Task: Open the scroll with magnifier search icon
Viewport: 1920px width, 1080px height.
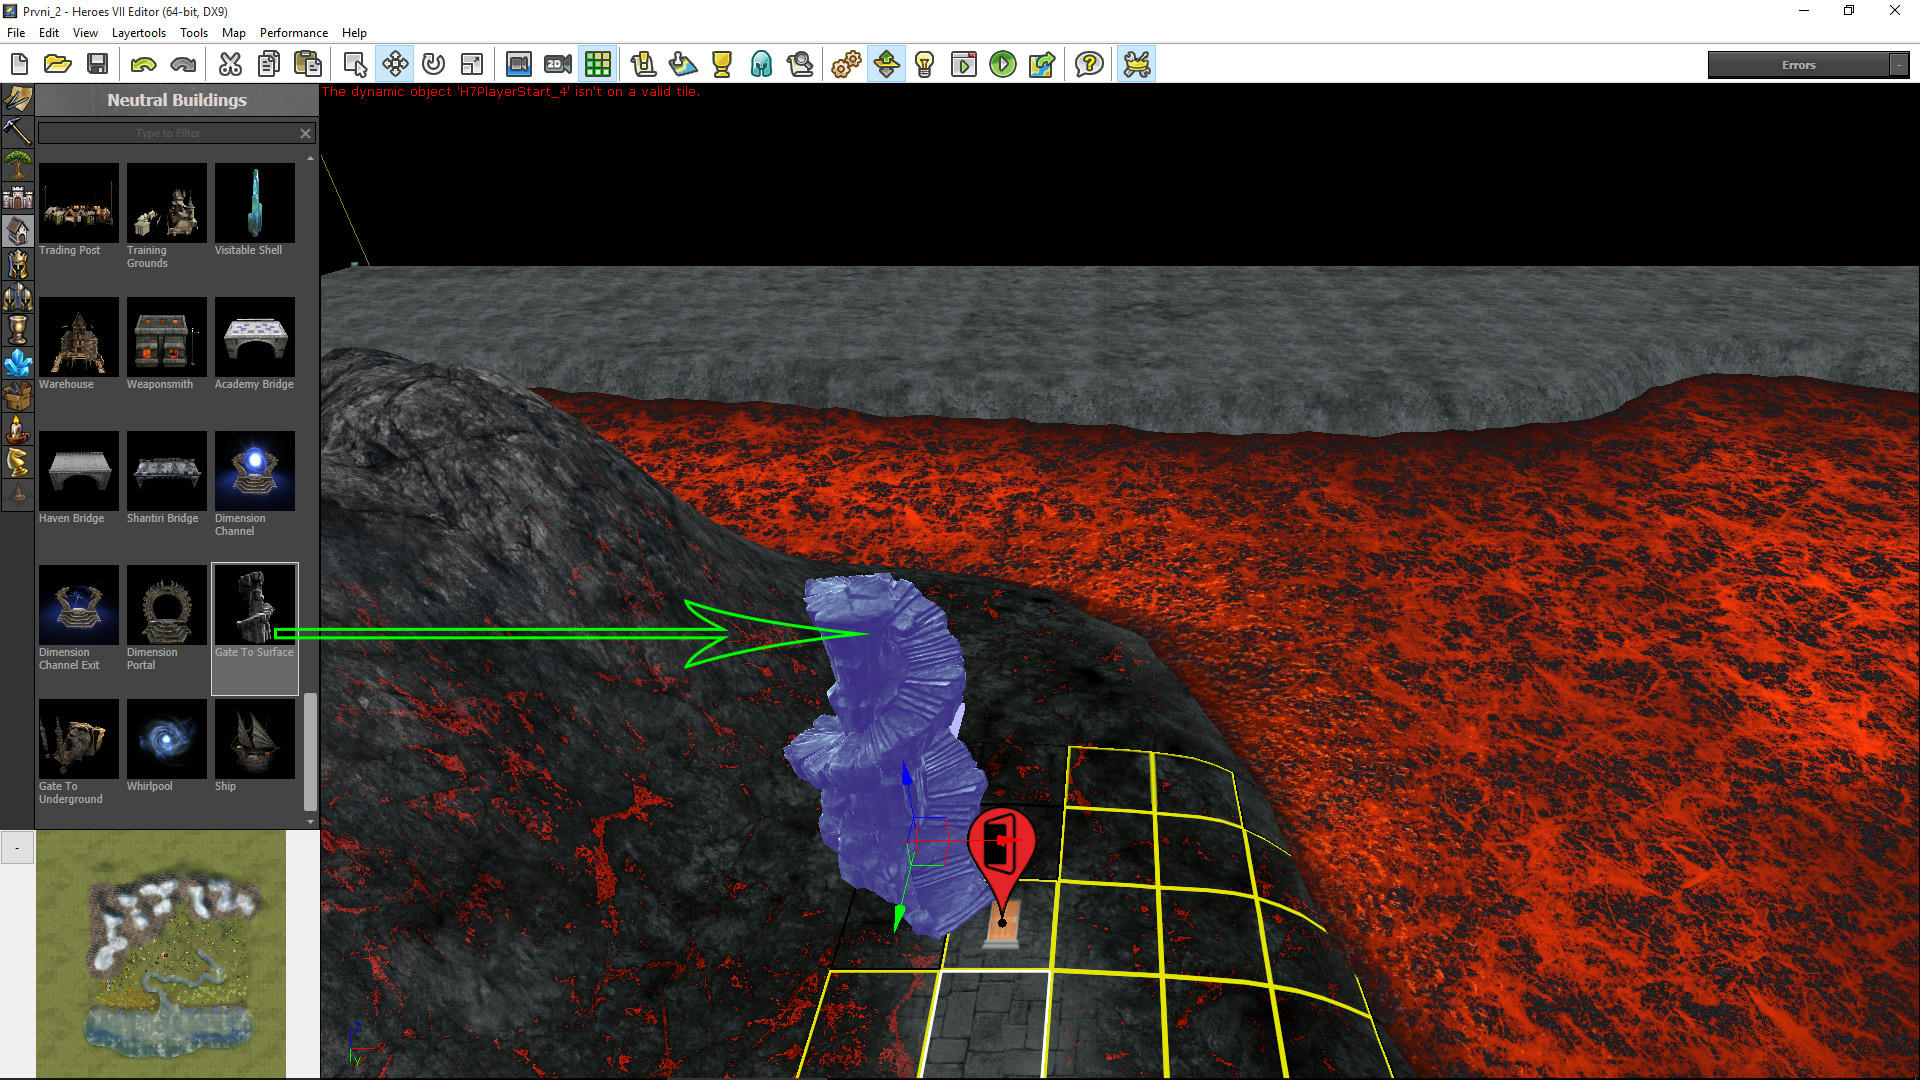Action: (800, 65)
